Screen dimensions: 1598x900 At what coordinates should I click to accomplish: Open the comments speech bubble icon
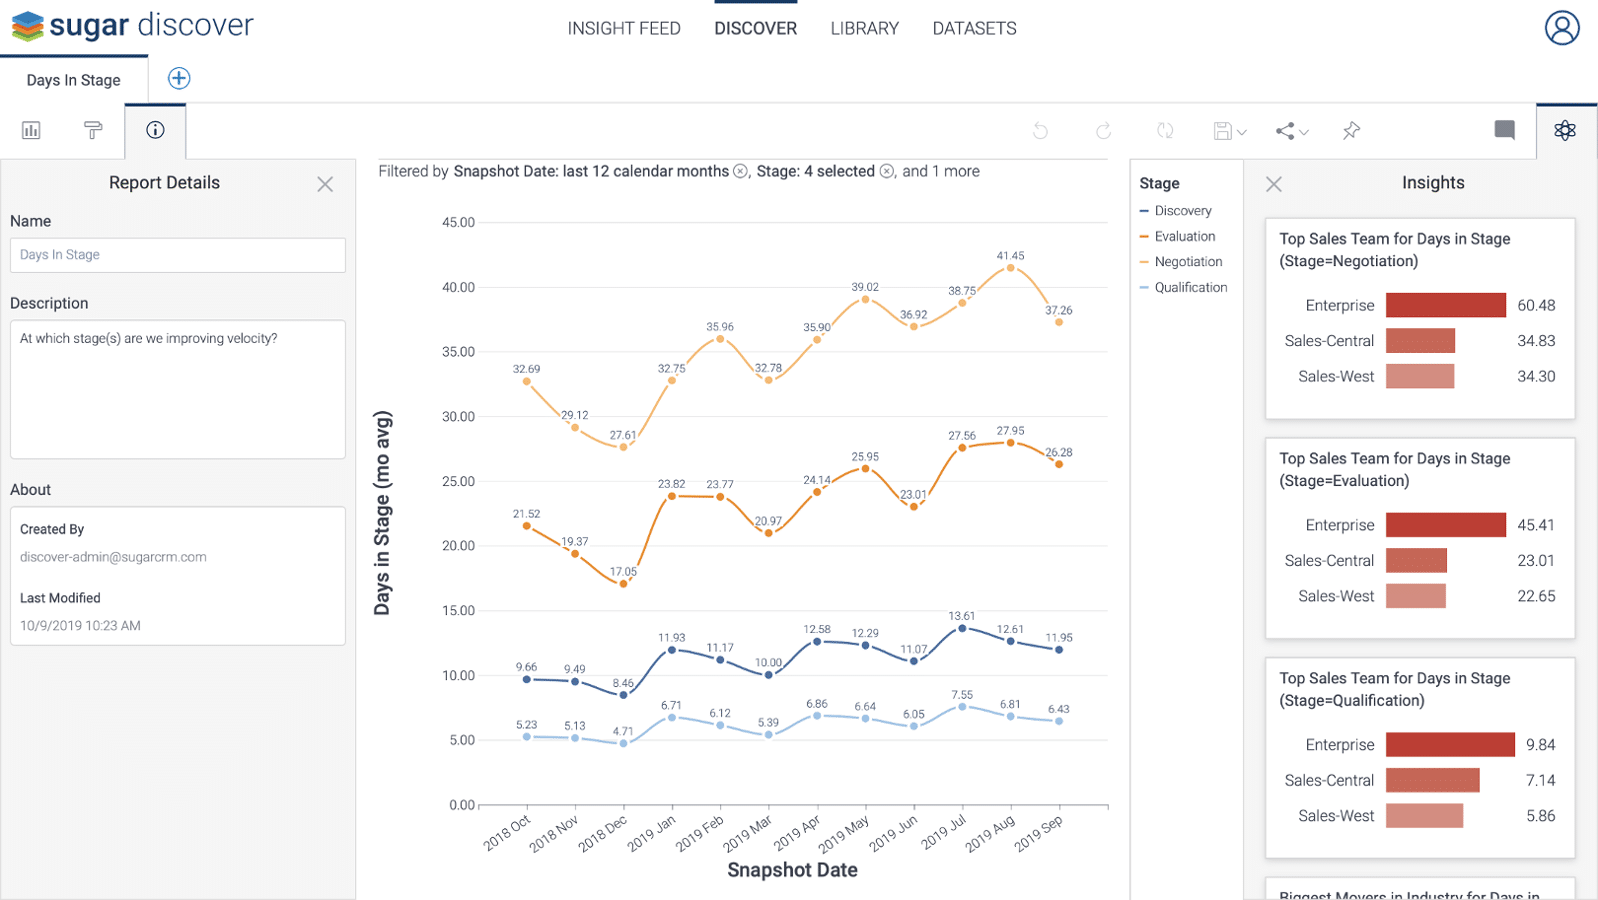1504,130
